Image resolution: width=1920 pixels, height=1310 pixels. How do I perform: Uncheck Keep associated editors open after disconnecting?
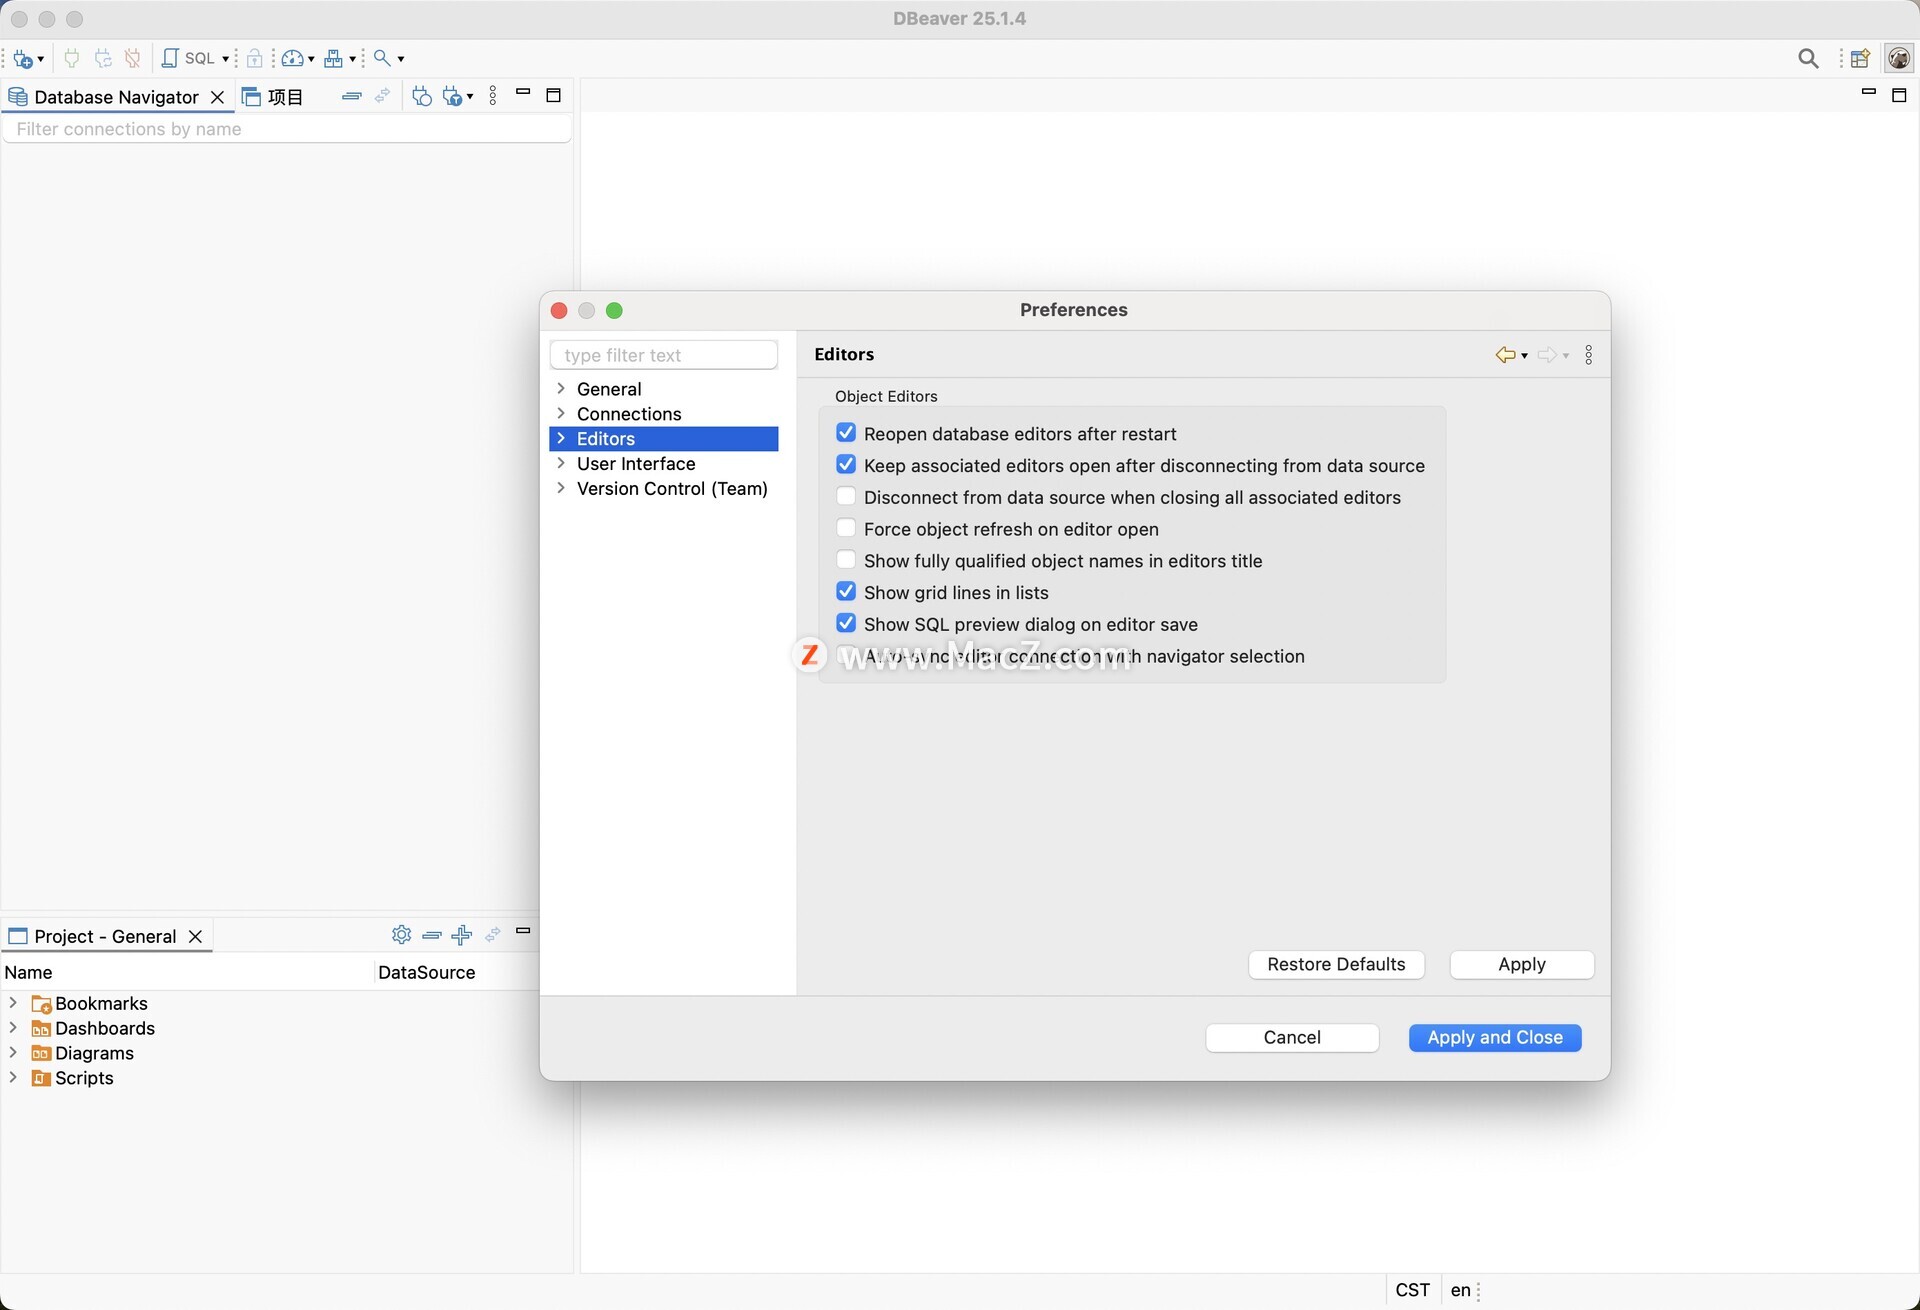tap(846, 465)
